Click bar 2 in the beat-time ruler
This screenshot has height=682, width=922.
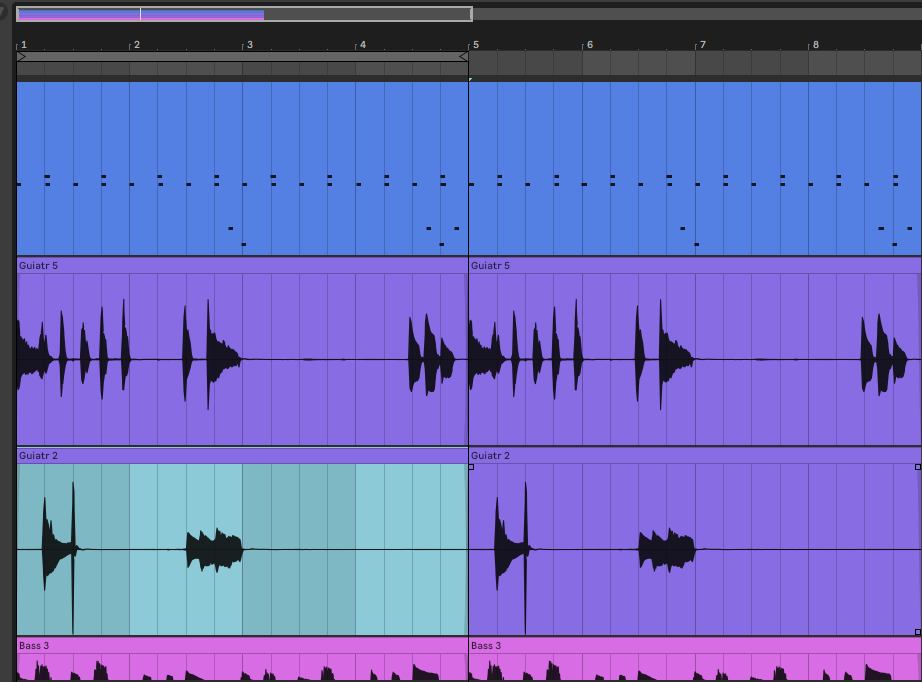(x=136, y=45)
